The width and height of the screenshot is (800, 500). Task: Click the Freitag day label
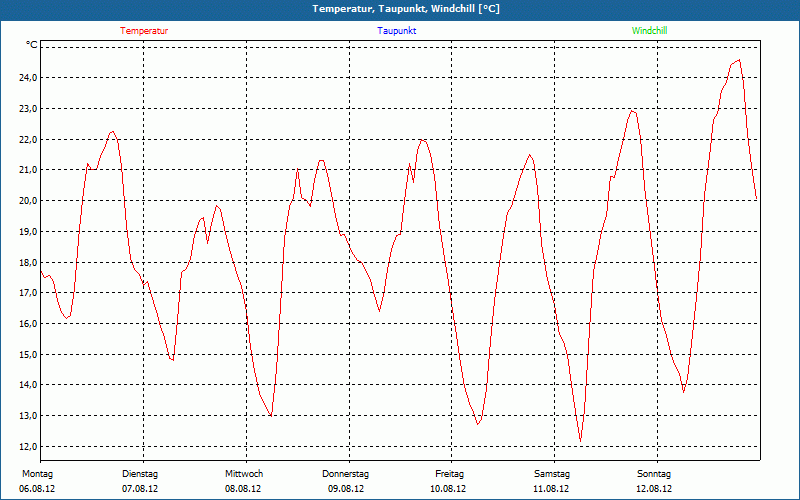pos(449,474)
